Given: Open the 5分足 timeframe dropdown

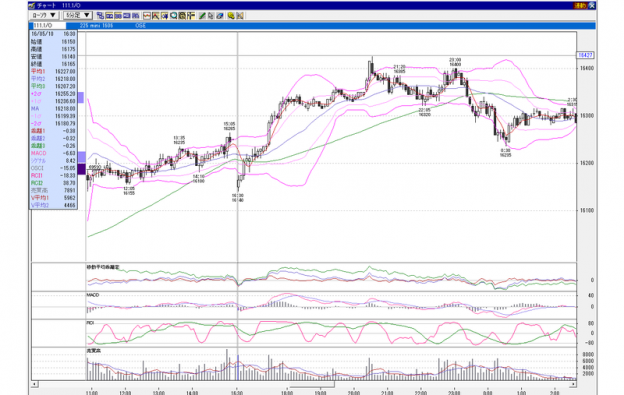Looking at the screenshot, I should (x=78, y=16).
